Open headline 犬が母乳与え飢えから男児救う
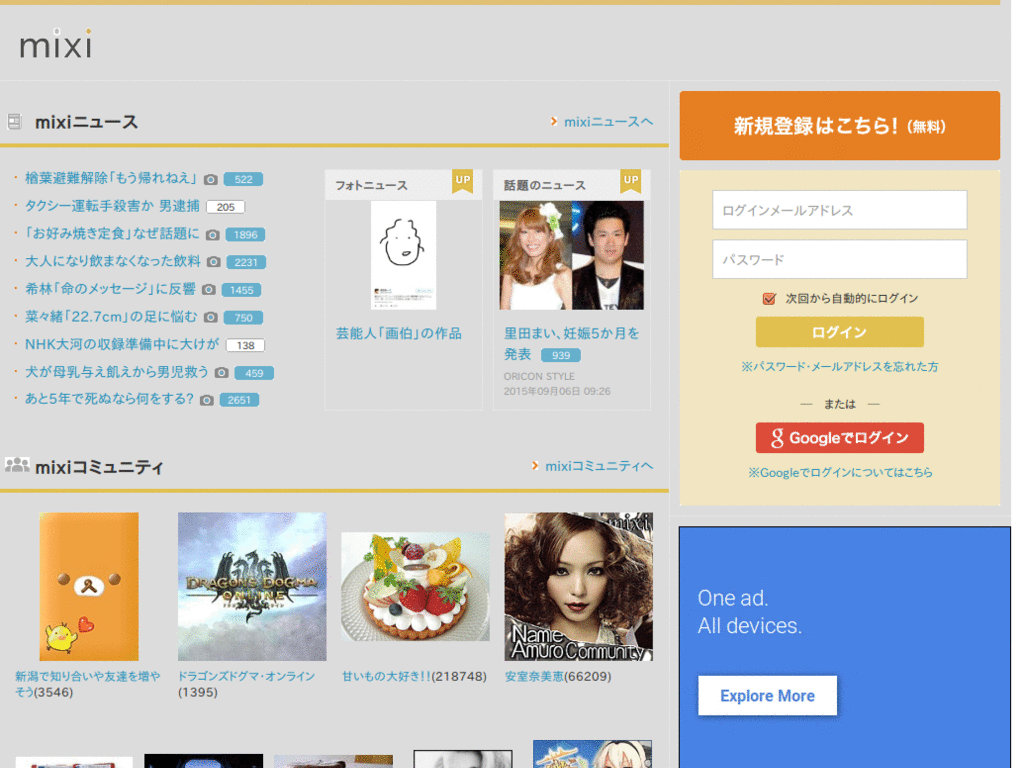 117,372
